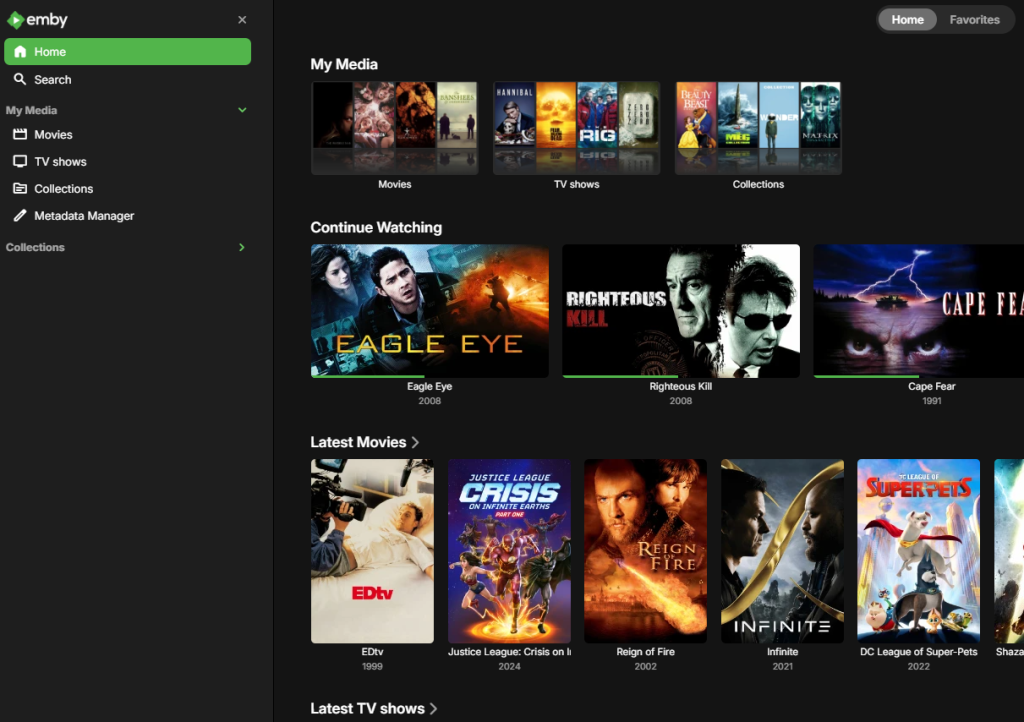Open the DC League of Super-Pets poster
This screenshot has height=722, width=1024.
(918, 551)
